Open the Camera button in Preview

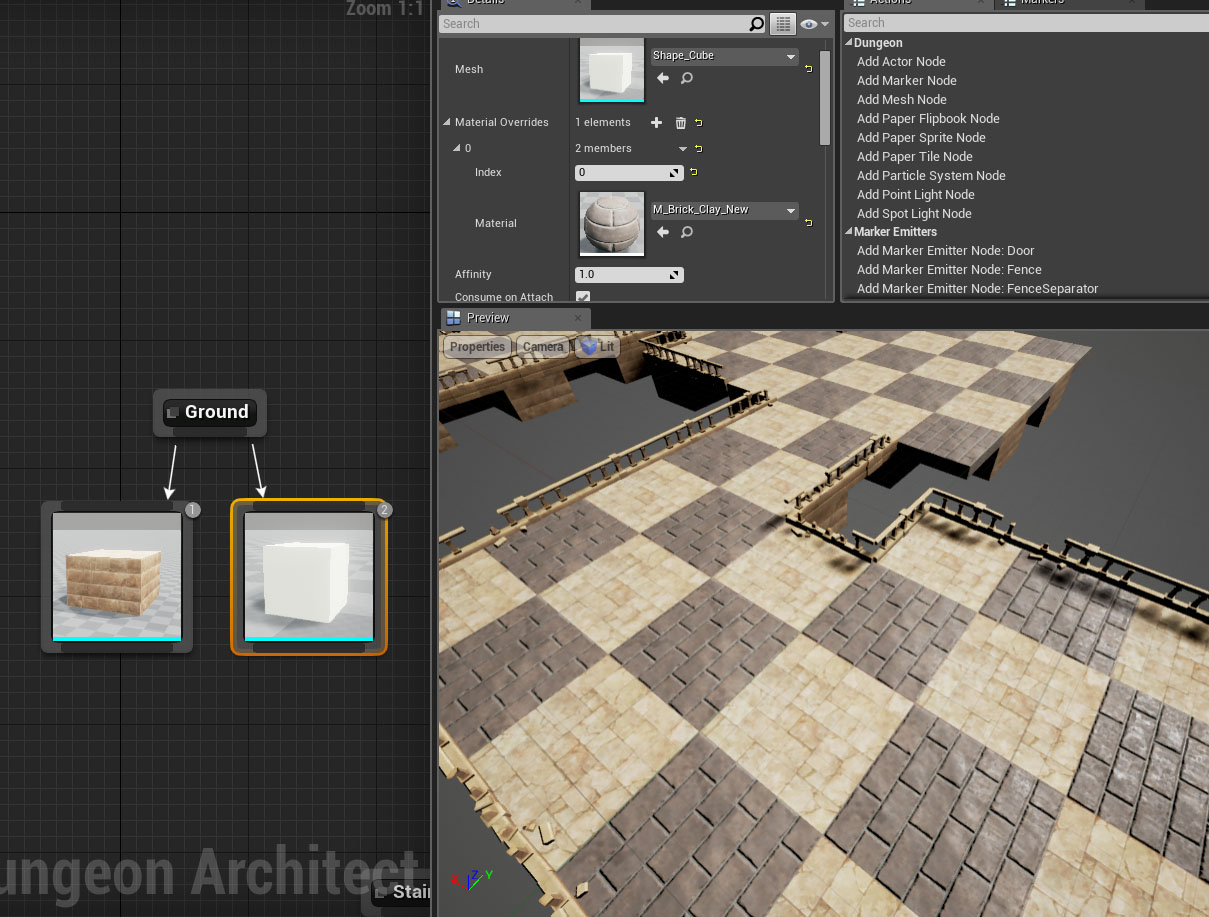pyautogui.click(x=543, y=347)
